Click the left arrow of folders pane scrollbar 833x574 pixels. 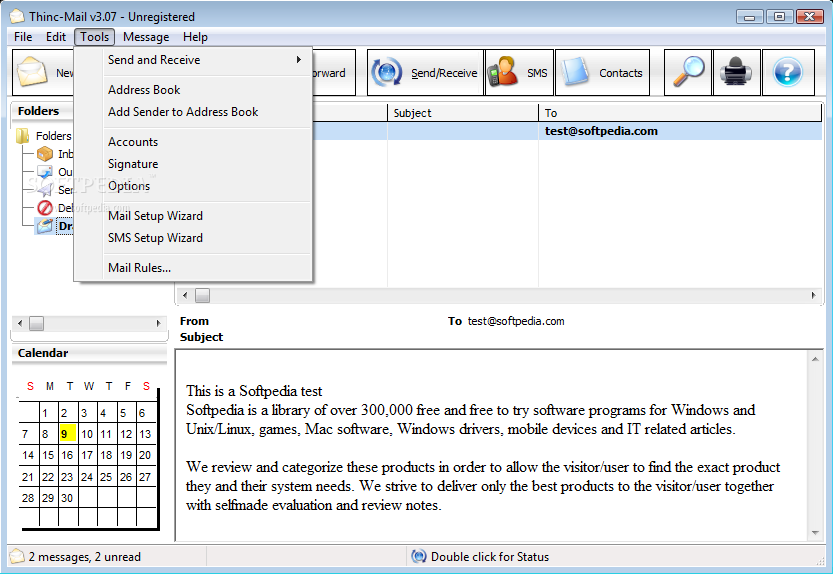(x=20, y=323)
